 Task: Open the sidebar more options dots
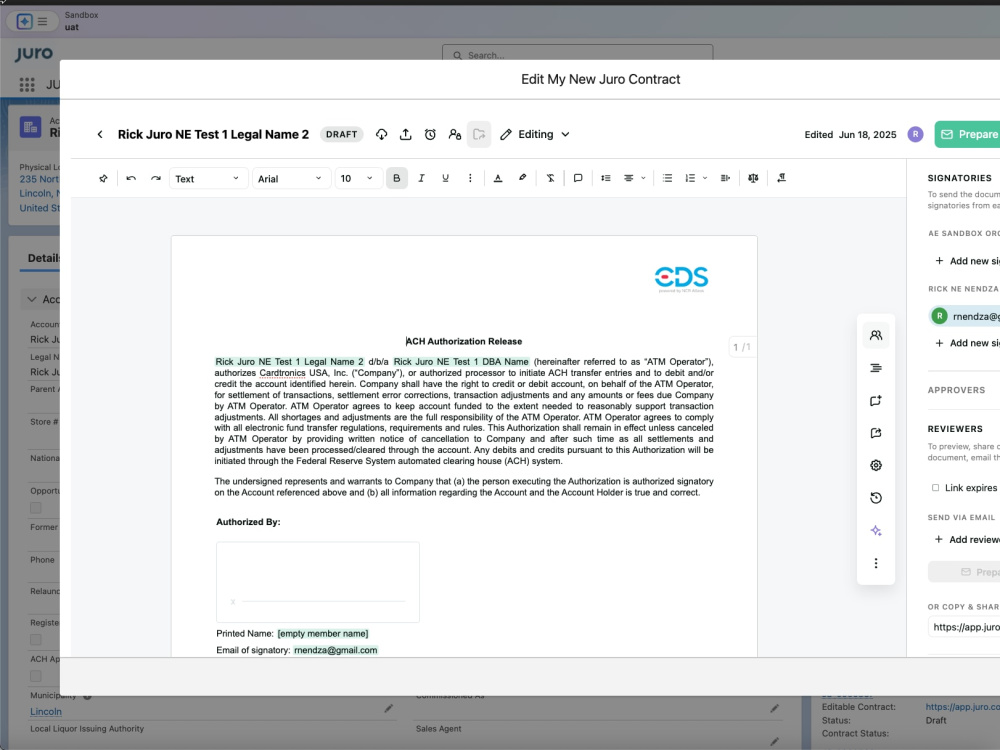[x=876, y=563]
